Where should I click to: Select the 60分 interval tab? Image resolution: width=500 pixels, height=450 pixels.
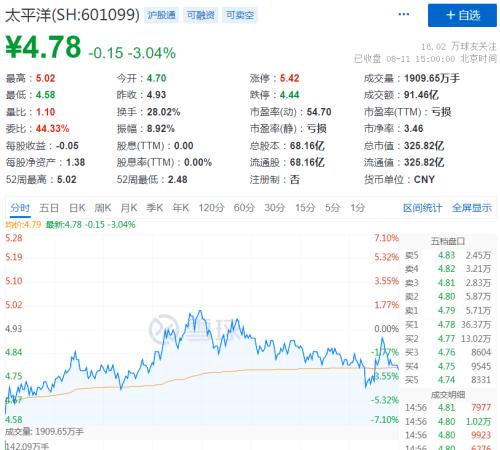click(244, 208)
